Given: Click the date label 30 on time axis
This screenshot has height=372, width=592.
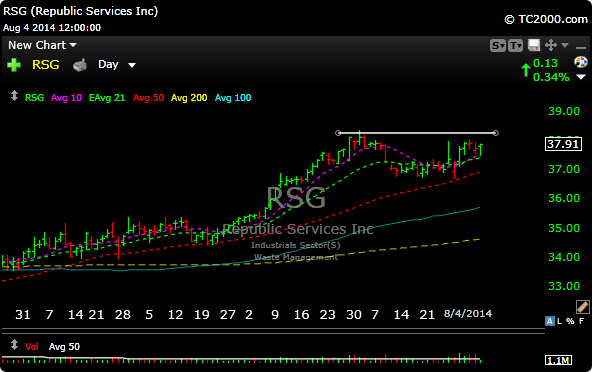Looking at the screenshot, I should tap(354, 315).
